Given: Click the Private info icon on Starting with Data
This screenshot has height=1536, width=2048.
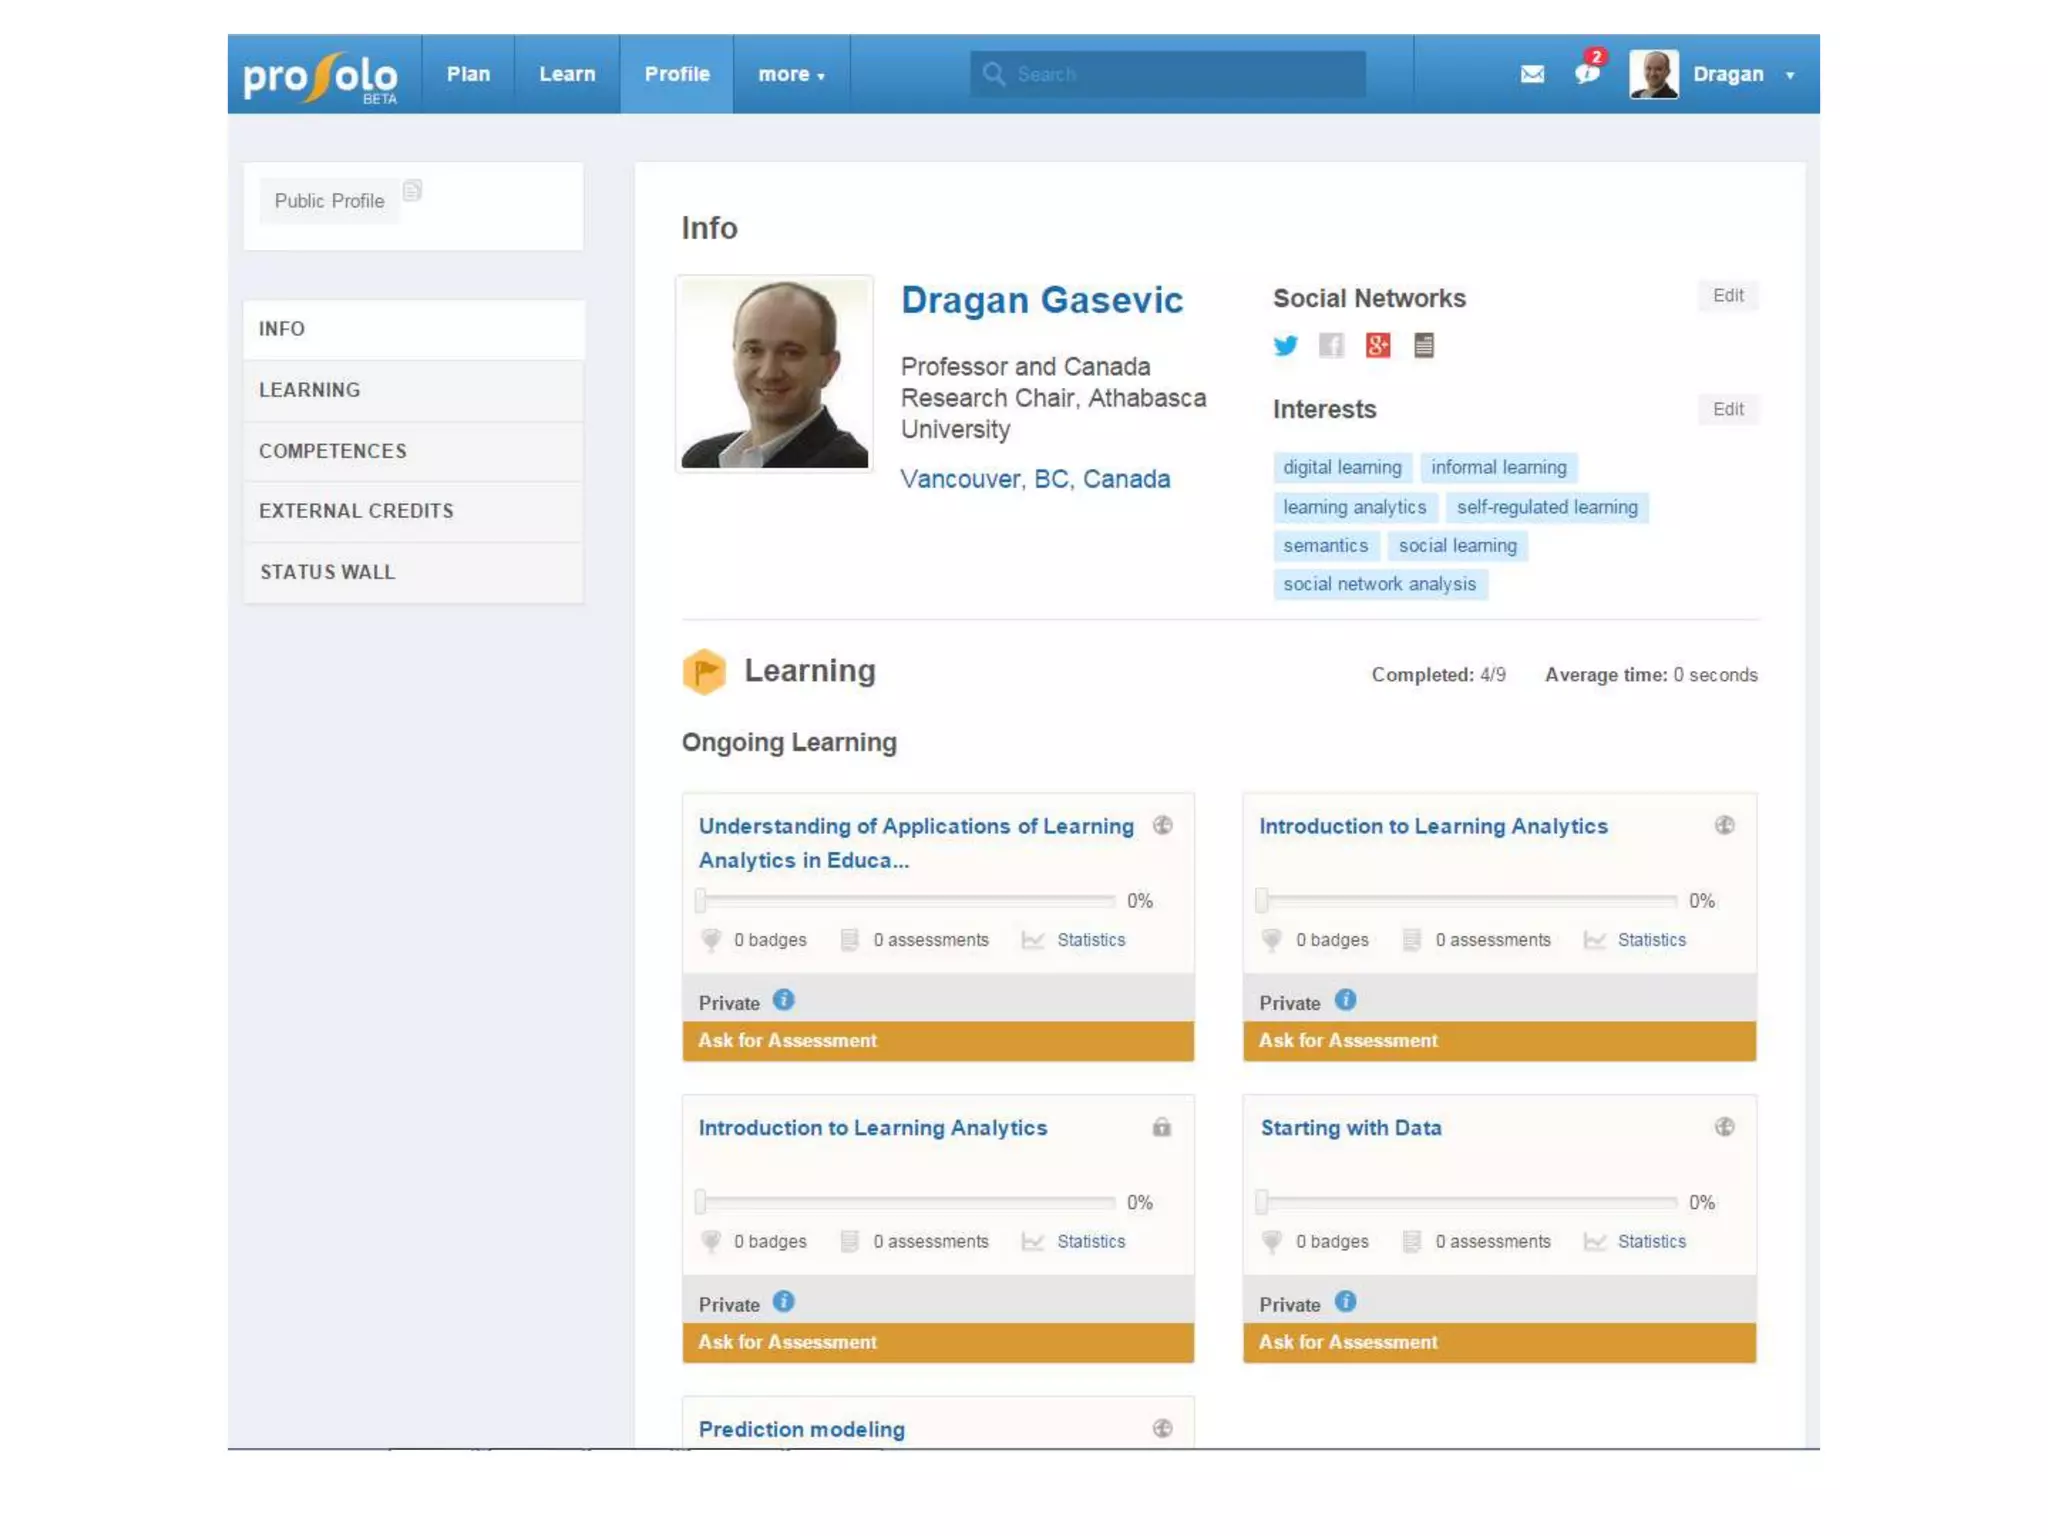Looking at the screenshot, I should click(1345, 1301).
